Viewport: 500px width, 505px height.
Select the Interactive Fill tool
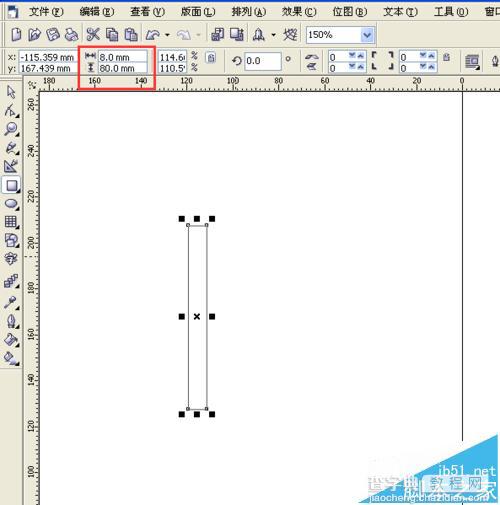click(11, 358)
